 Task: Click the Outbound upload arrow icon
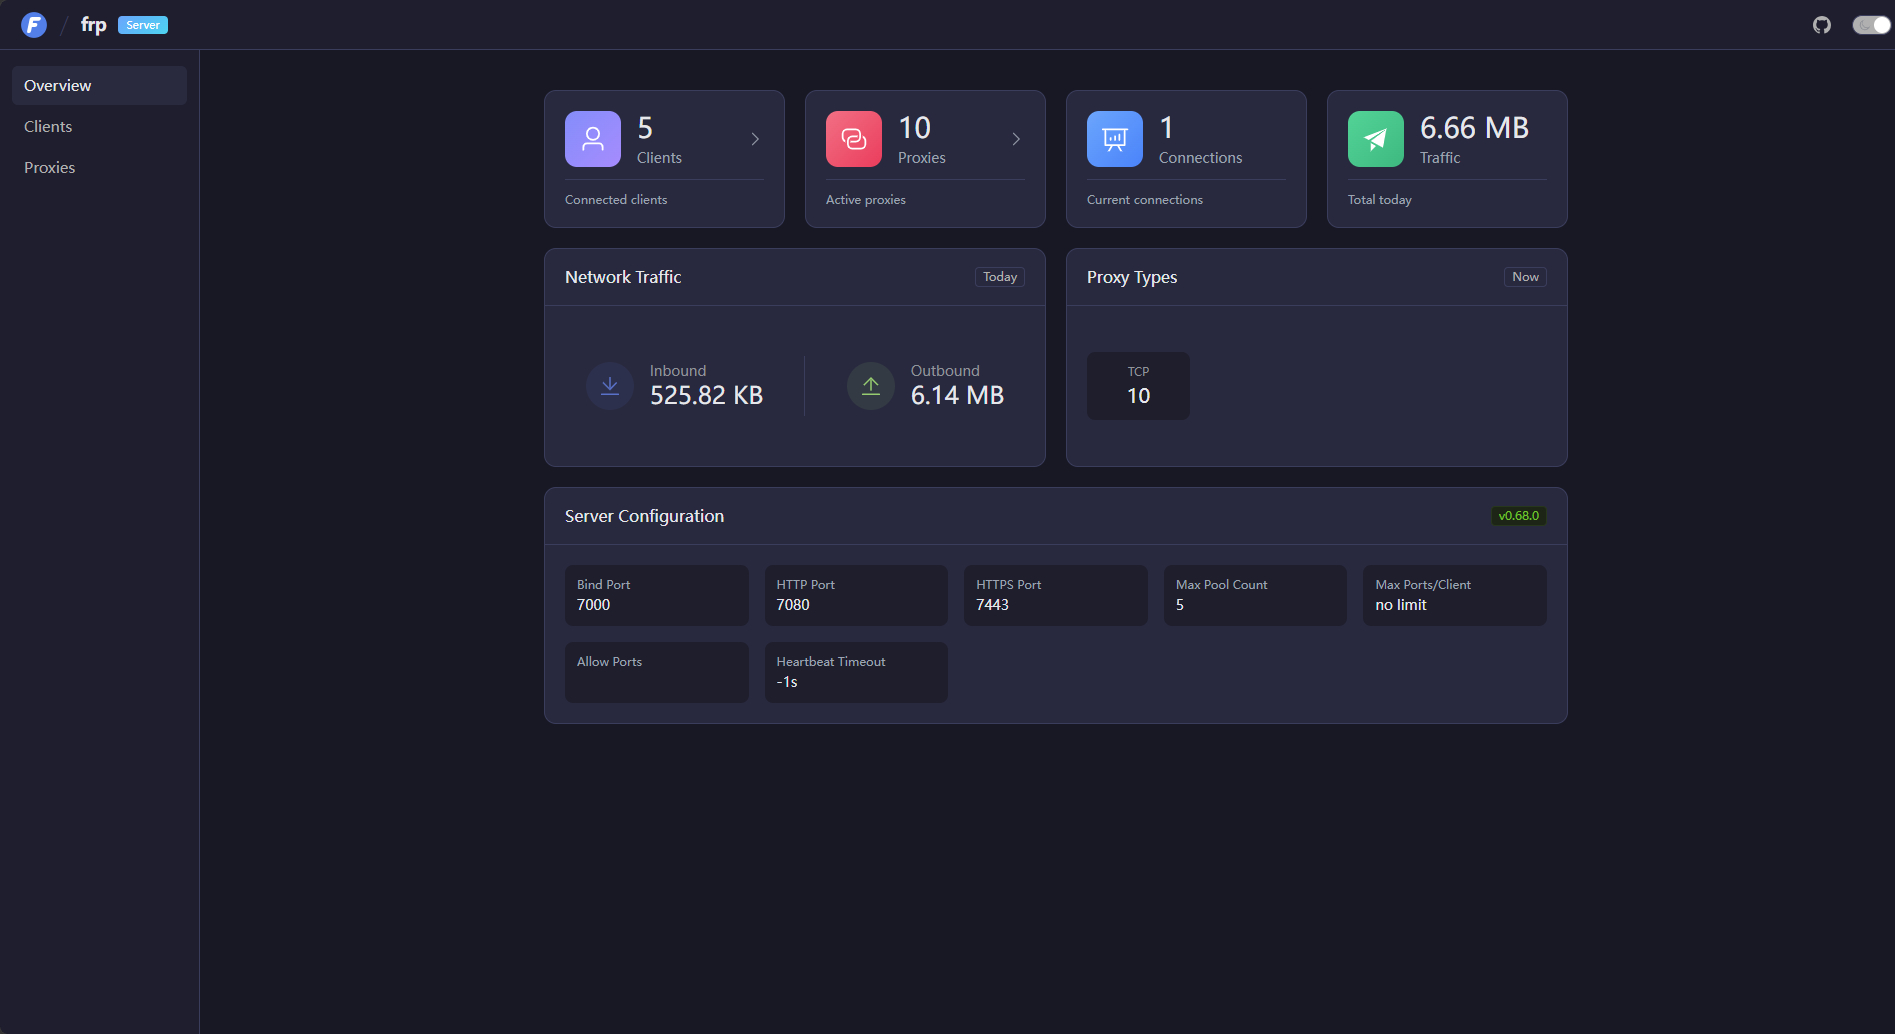click(x=871, y=386)
